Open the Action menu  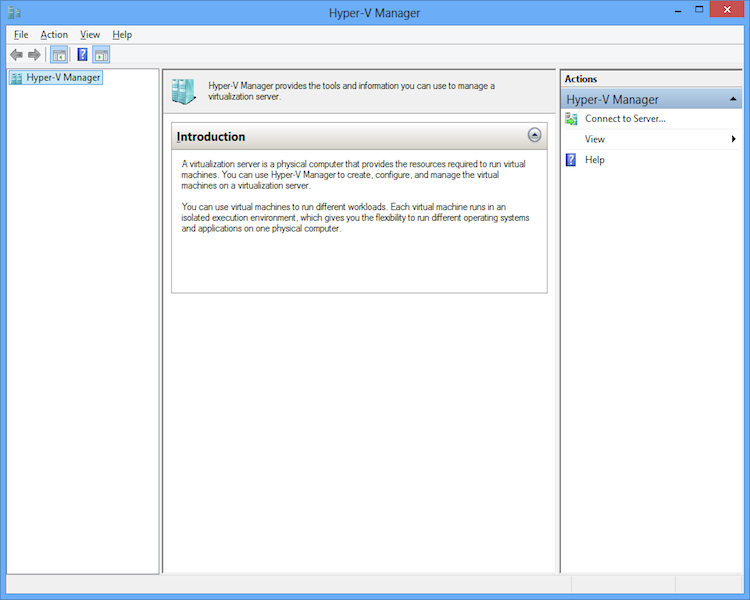pyautogui.click(x=54, y=35)
